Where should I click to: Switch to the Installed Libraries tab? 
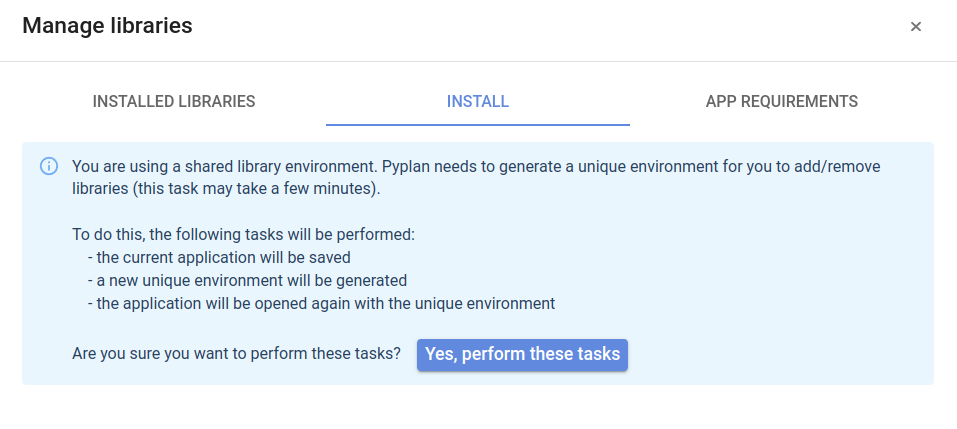point(174,101)
